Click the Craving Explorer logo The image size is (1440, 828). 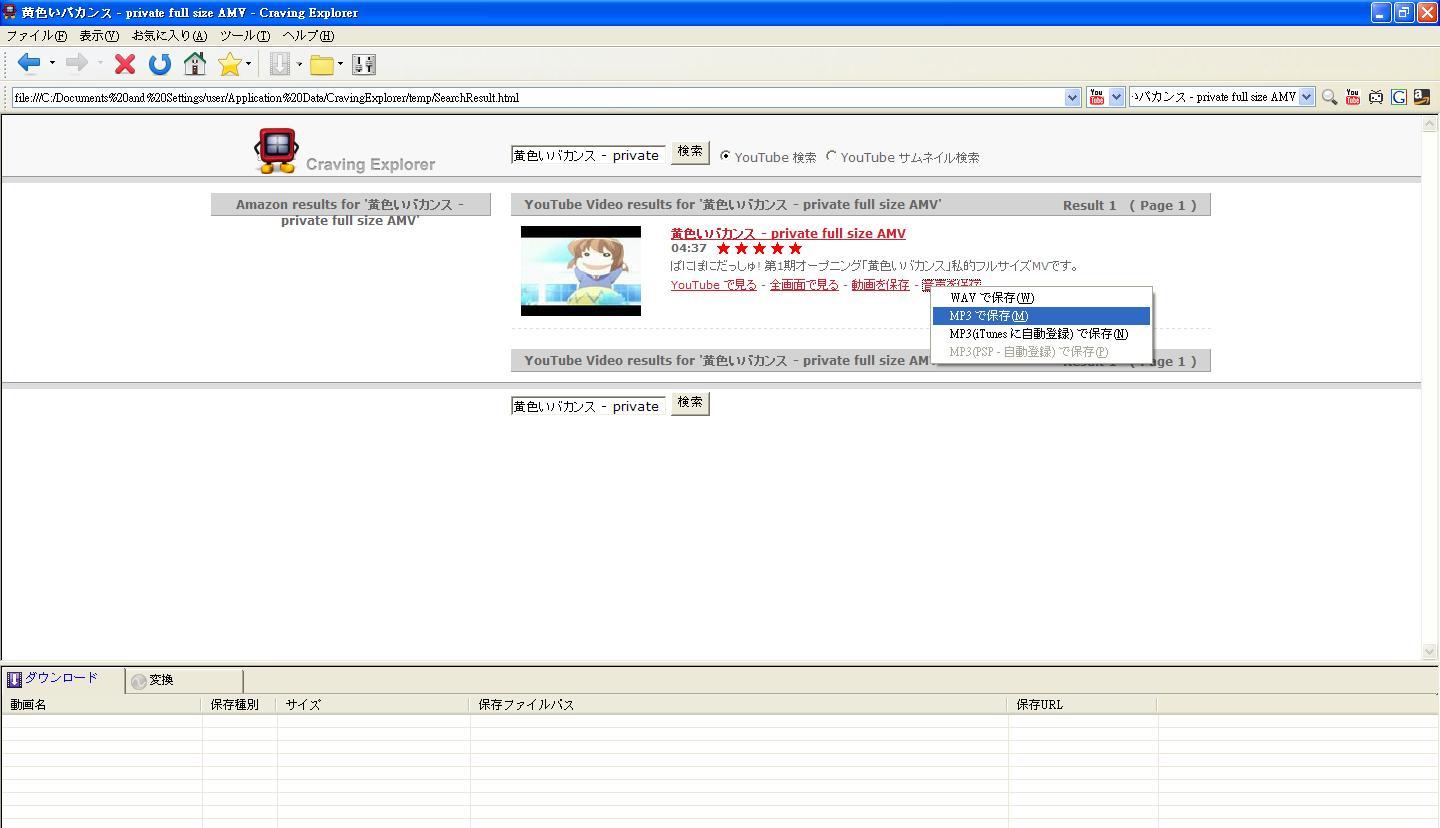click(x=345, y=151)
